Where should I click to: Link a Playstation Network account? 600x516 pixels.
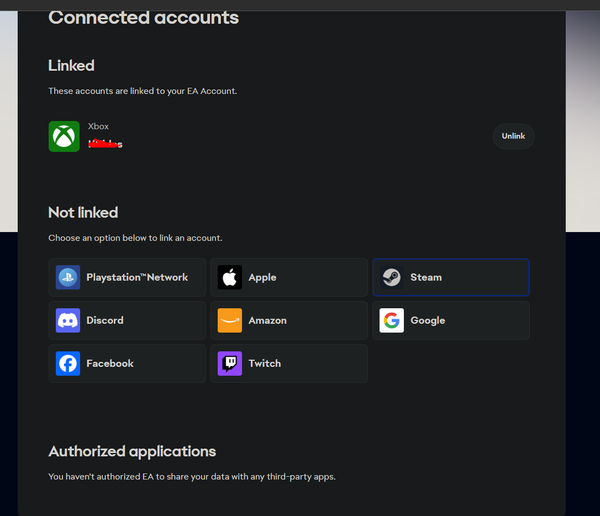point(127,277)
